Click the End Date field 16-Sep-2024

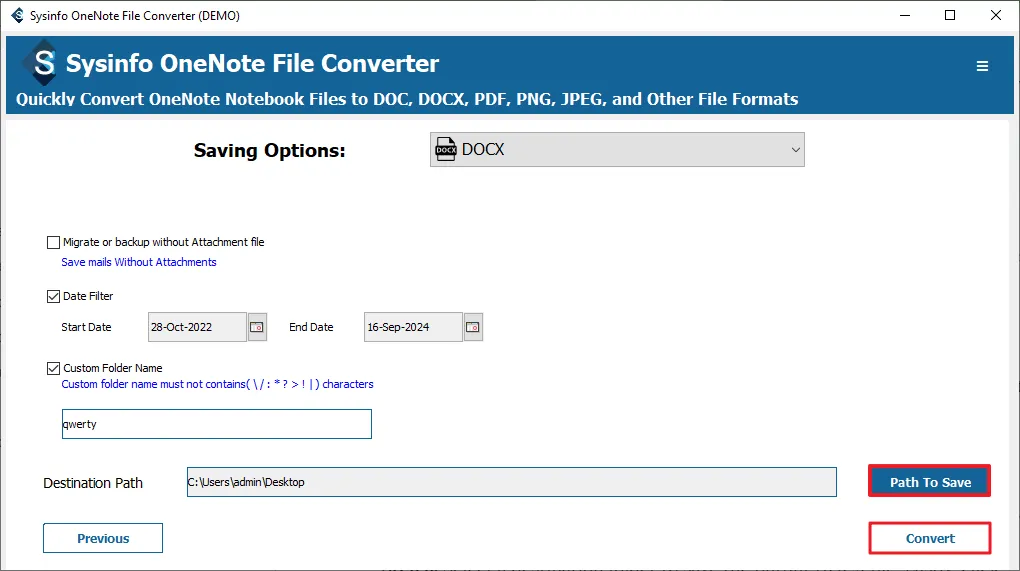pos(413,327)
